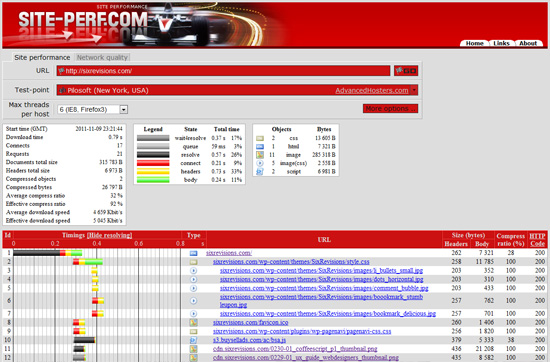Screen dimensions: 550x362
Task: Open the dots_horizontal.jpg link
Action: 322,279
